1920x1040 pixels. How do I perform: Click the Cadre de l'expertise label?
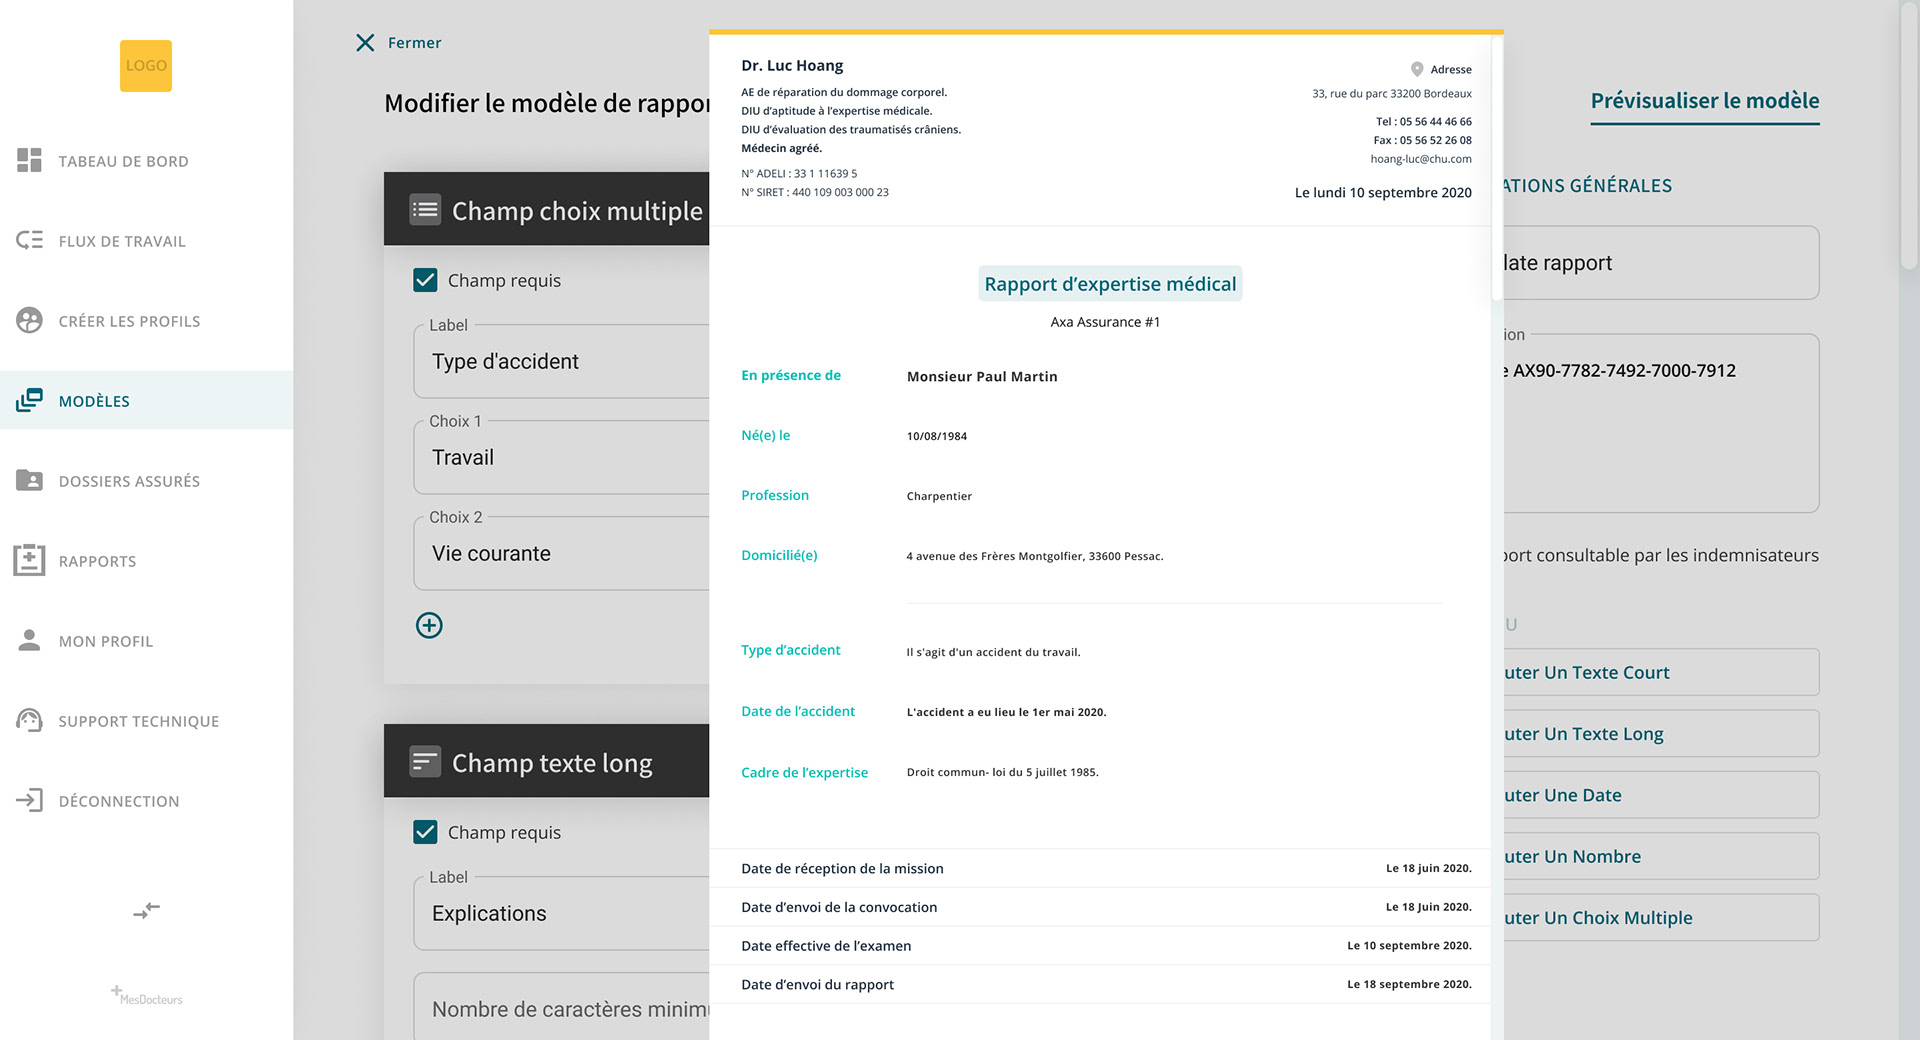point(805,772)
